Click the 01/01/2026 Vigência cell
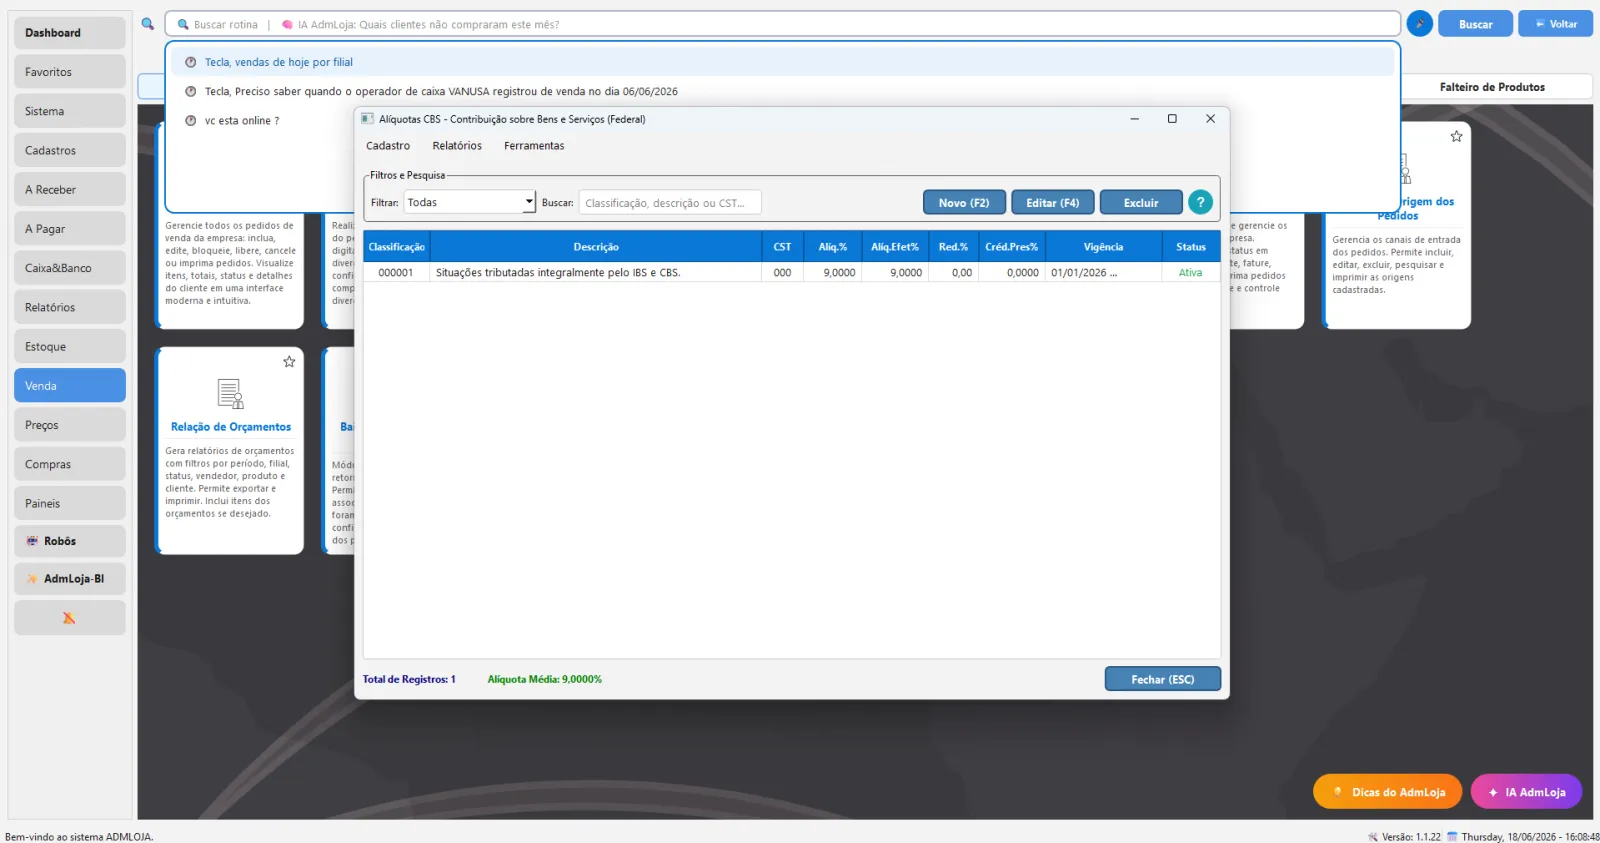1600x843 pixels. [x=1103, y=273]
